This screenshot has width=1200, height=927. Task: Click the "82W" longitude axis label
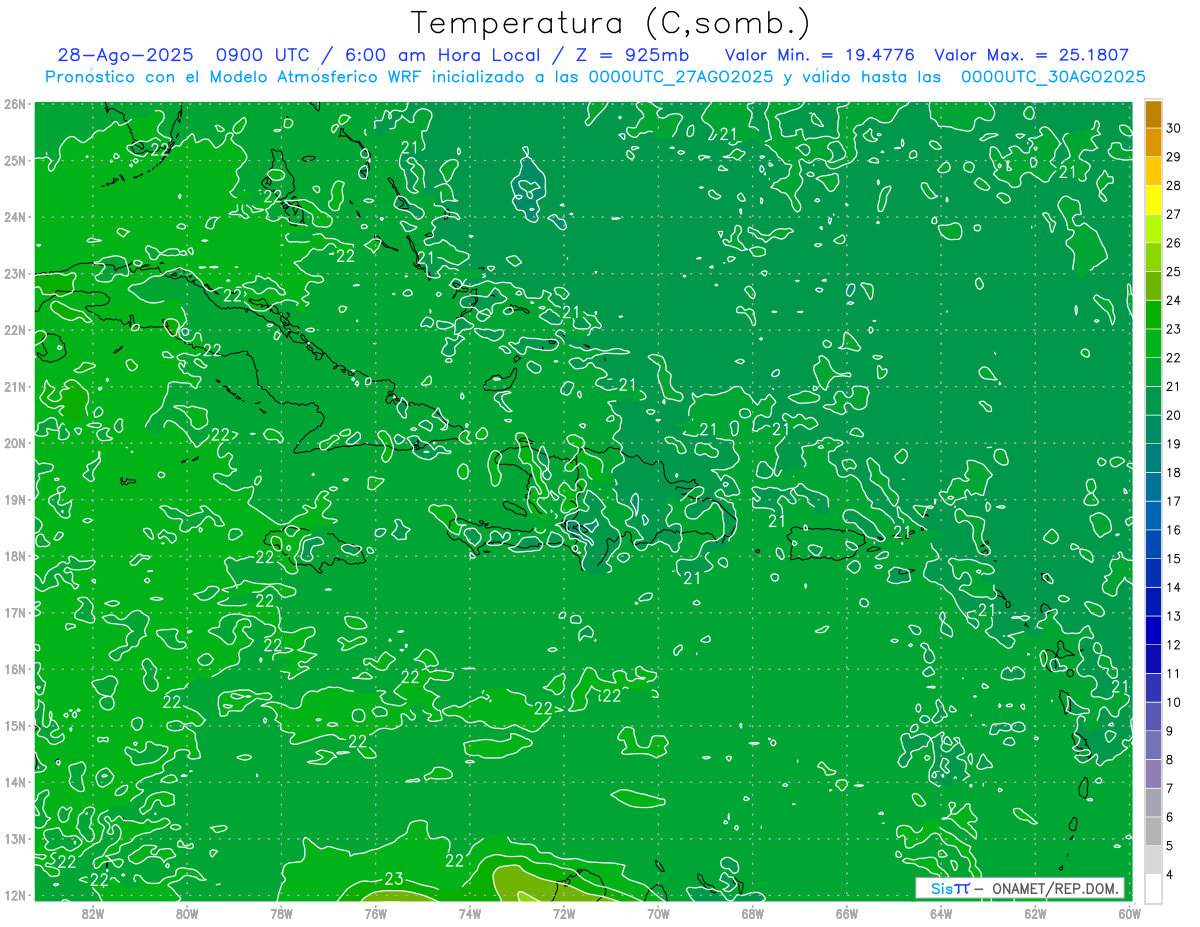pos(92,913)
